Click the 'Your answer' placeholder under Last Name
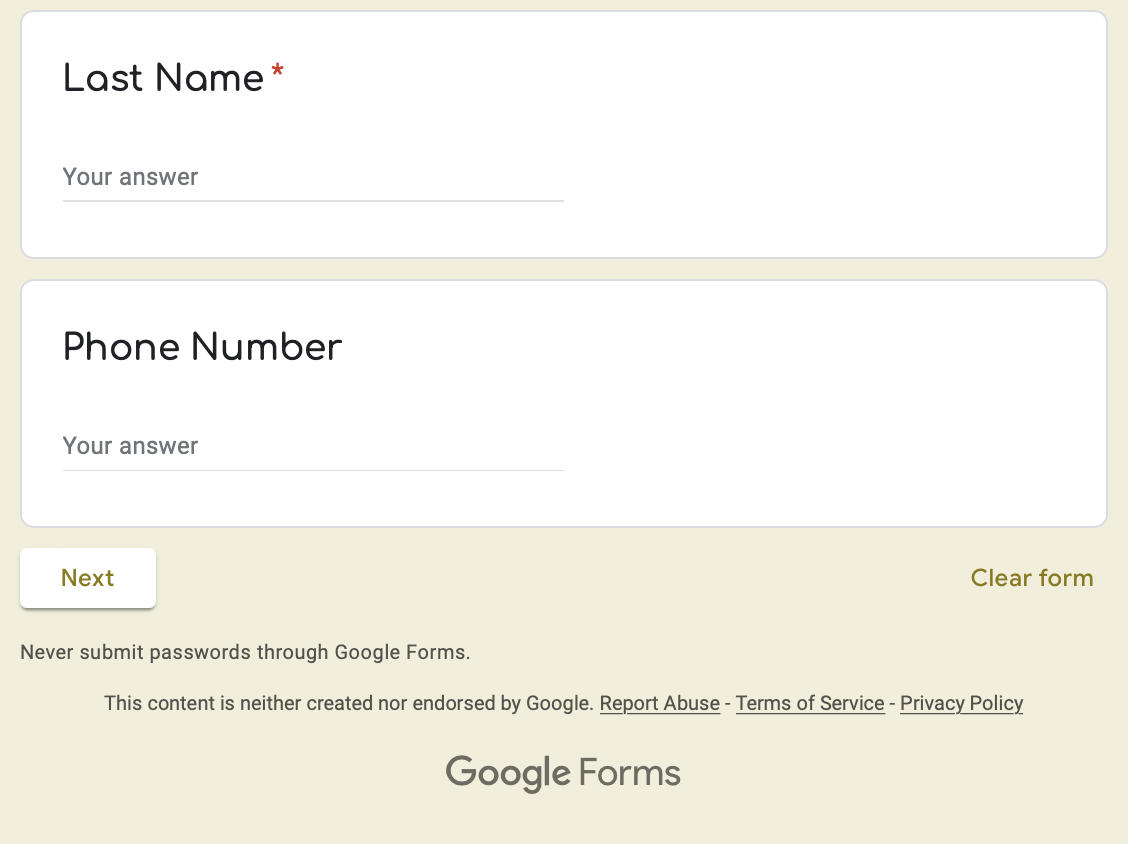 (x=130, y=177)
